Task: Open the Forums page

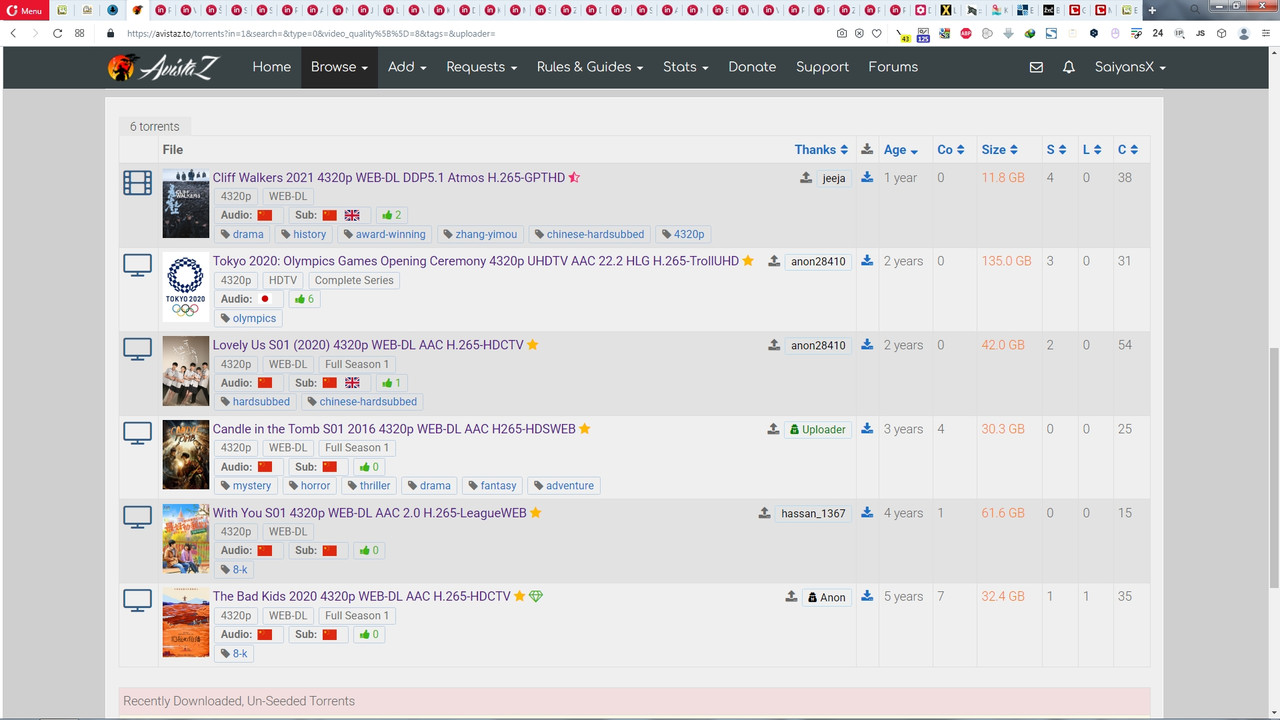Action: 893,67
